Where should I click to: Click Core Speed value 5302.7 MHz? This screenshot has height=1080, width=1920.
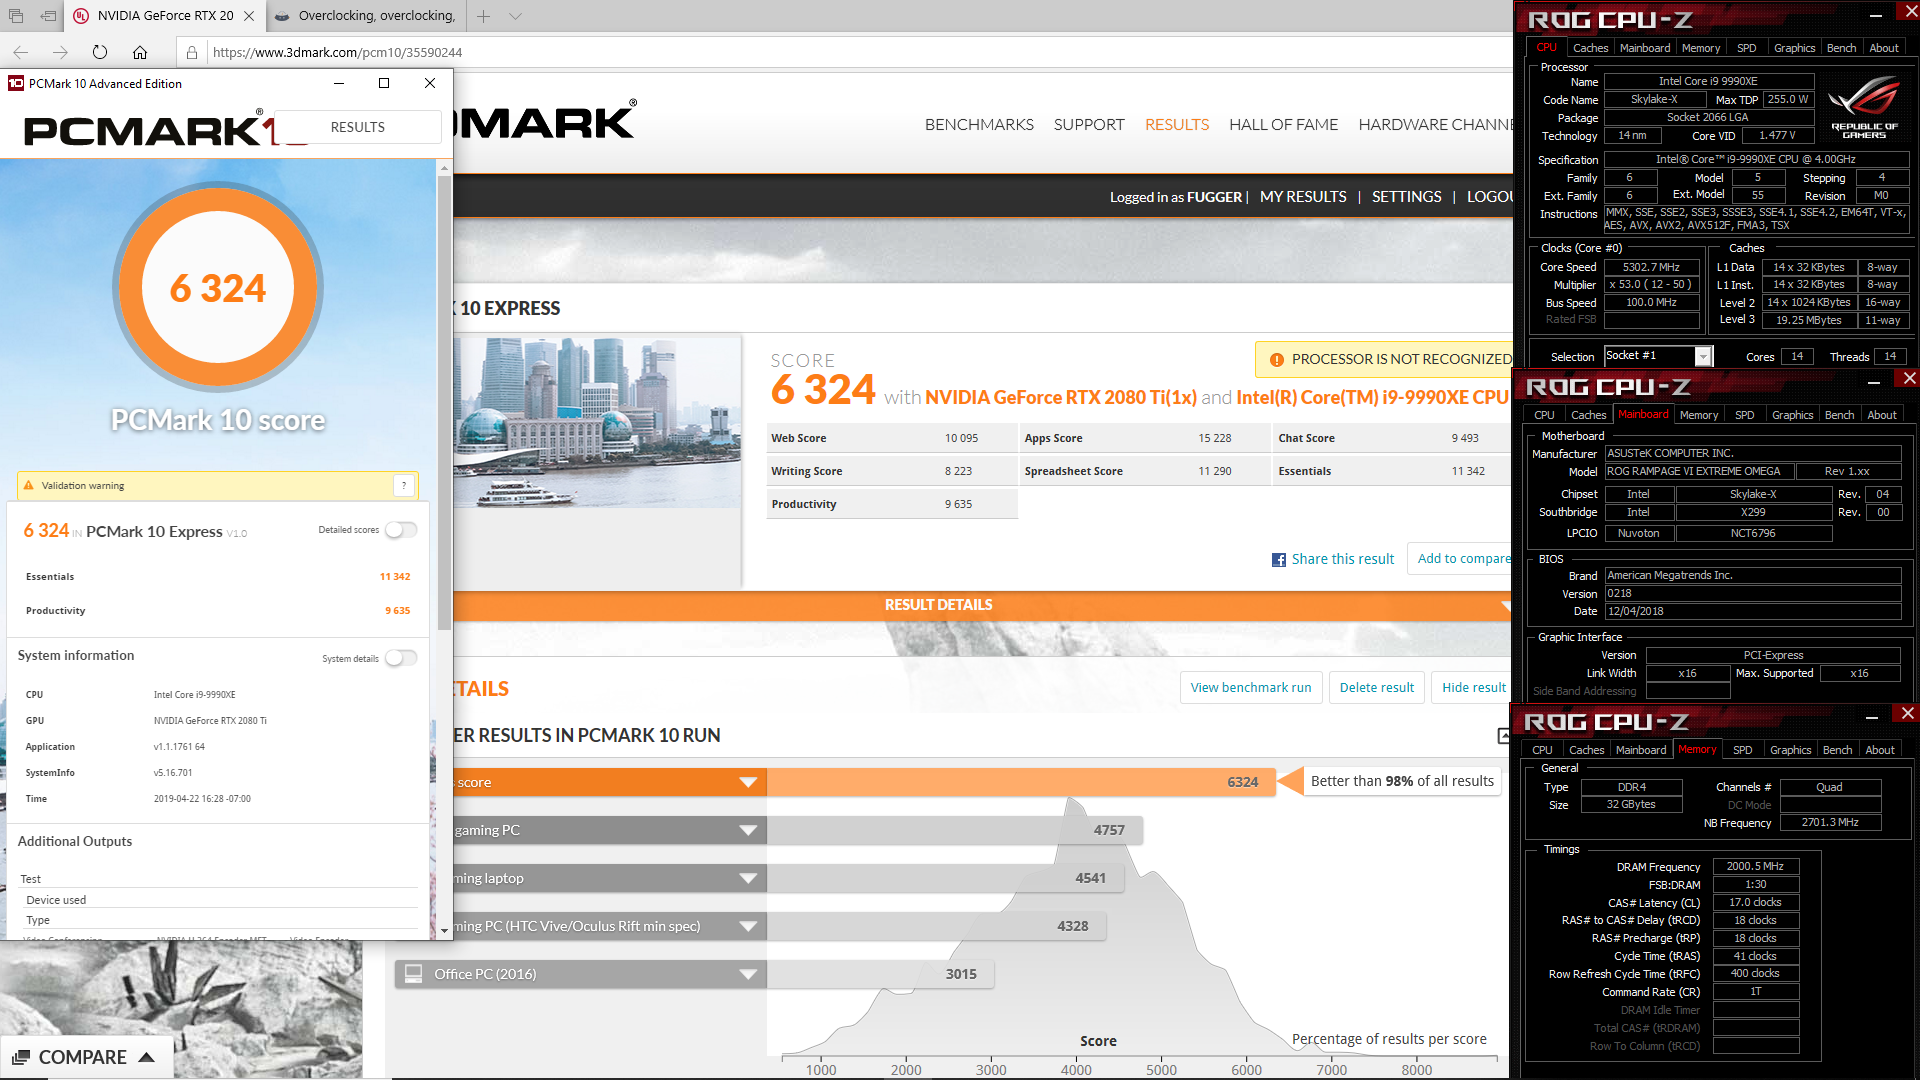tap(1651, 268)
